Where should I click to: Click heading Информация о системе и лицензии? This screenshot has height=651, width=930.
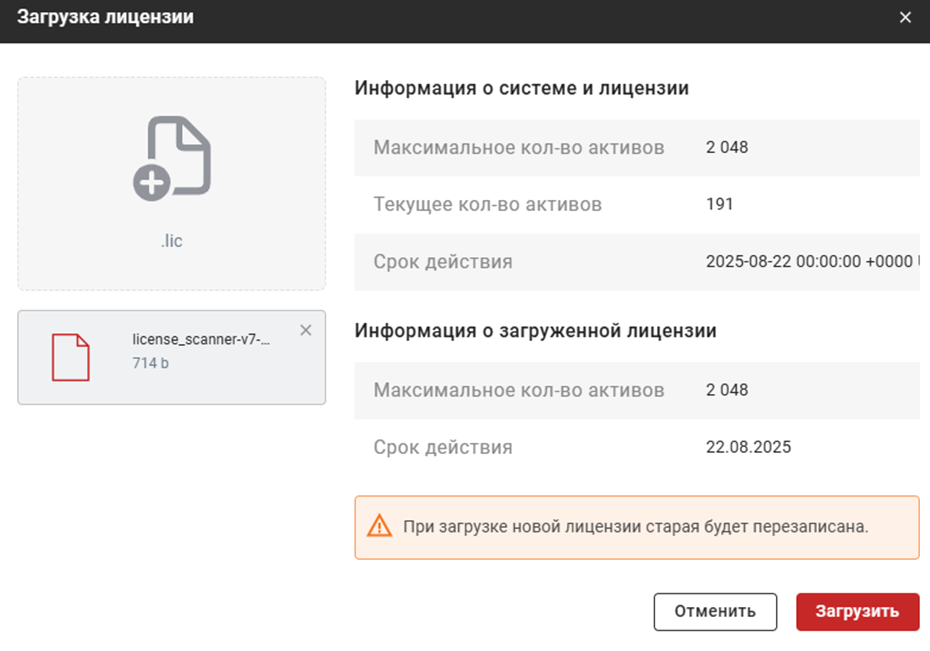[522, 88]
